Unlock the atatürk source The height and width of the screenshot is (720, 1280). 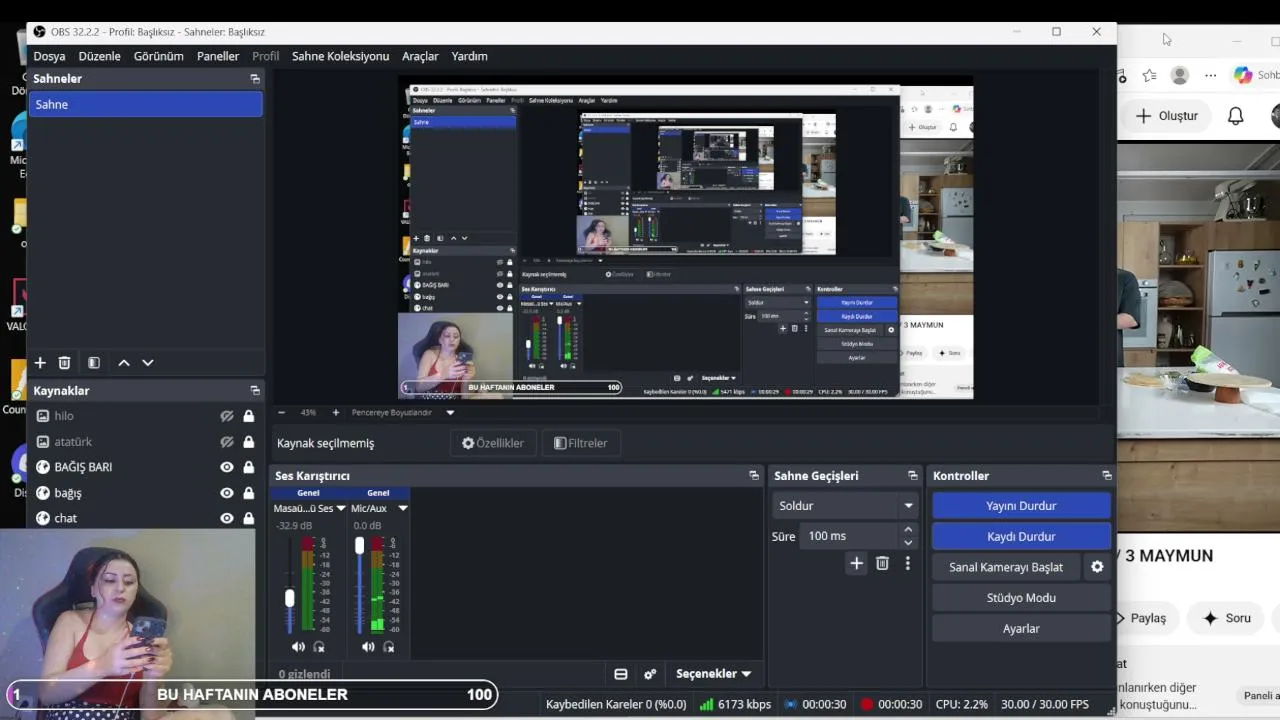pyautogui.click(x=248, y=442)
